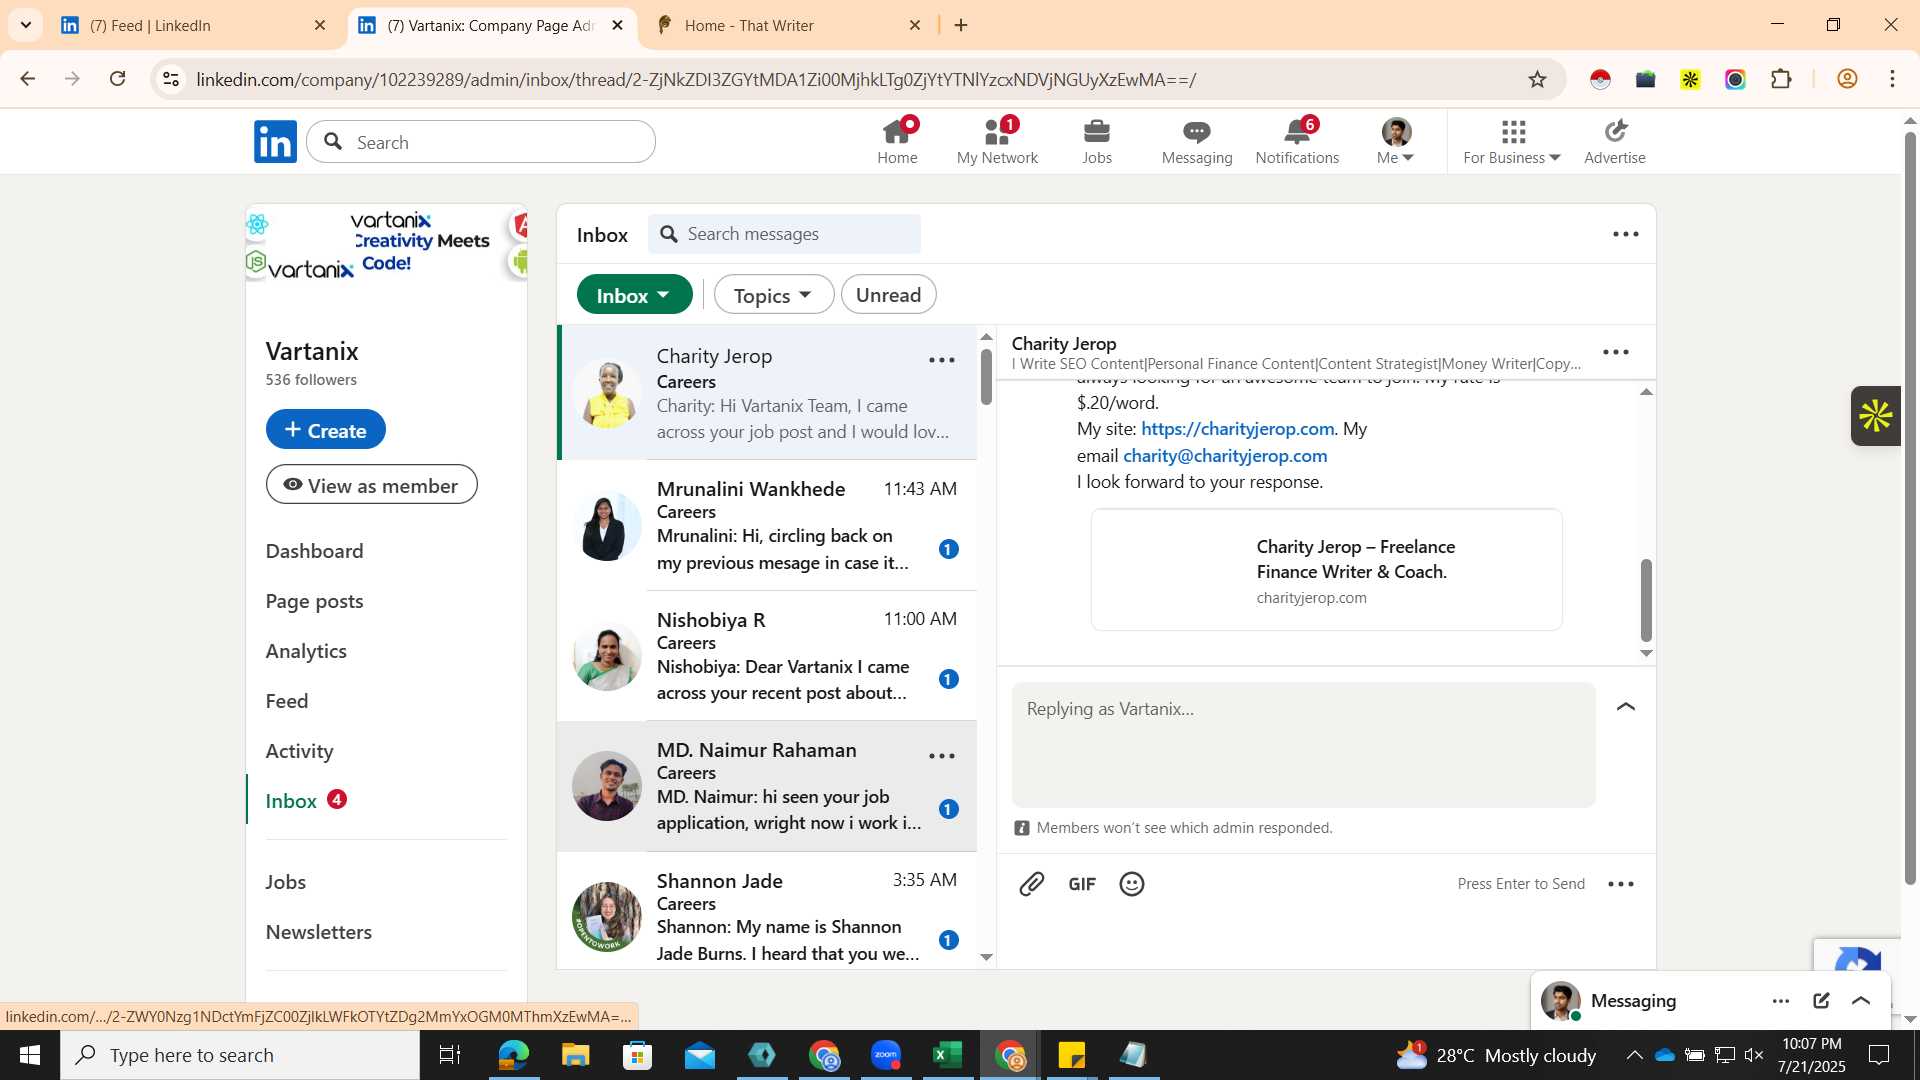Open a new browser tab
Screen dimensions: 1920x1080
(961, 25)
